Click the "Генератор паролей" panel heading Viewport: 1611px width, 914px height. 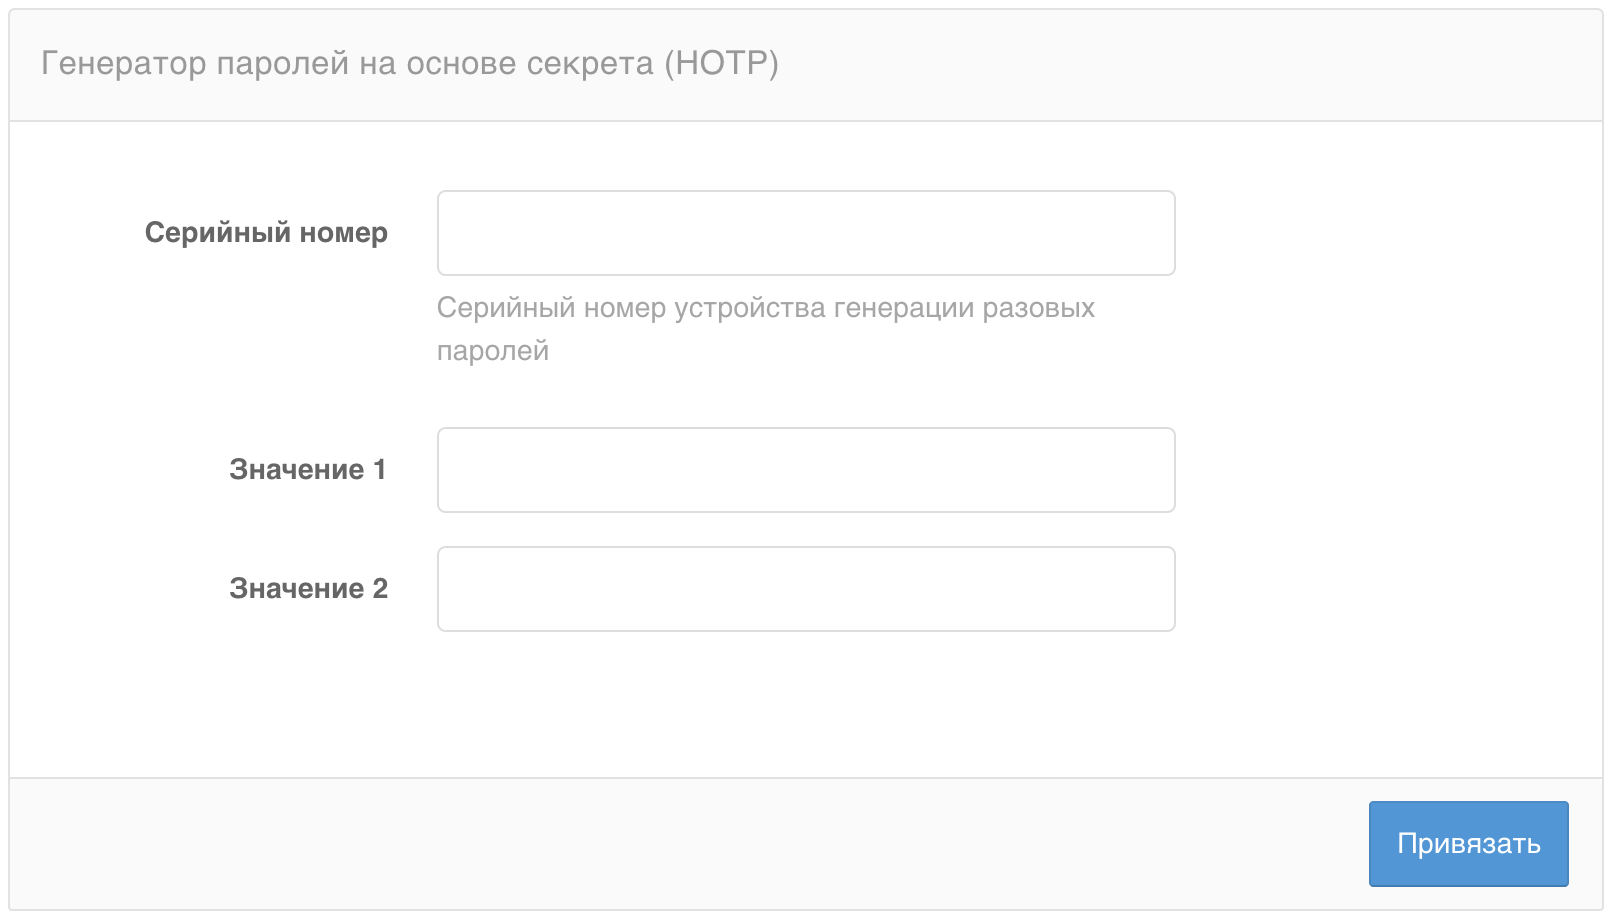coord(409,64)
